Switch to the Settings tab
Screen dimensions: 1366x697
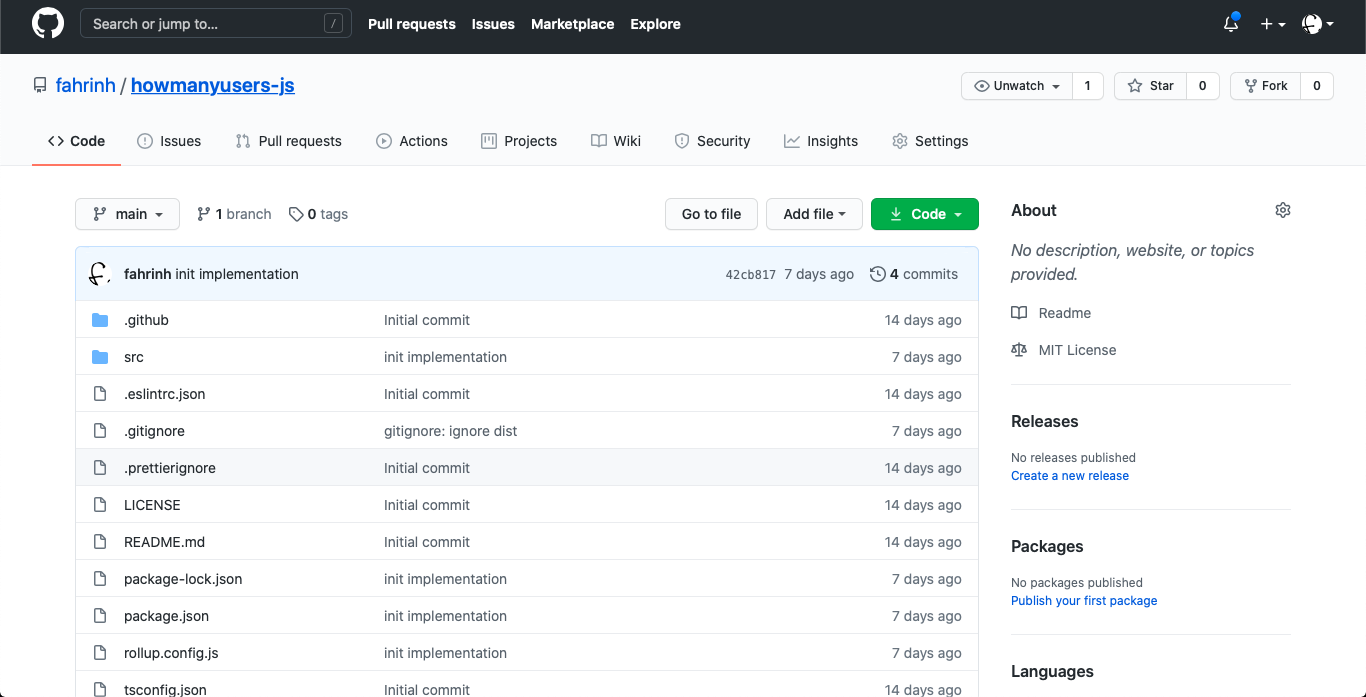(x=930, y=141)
